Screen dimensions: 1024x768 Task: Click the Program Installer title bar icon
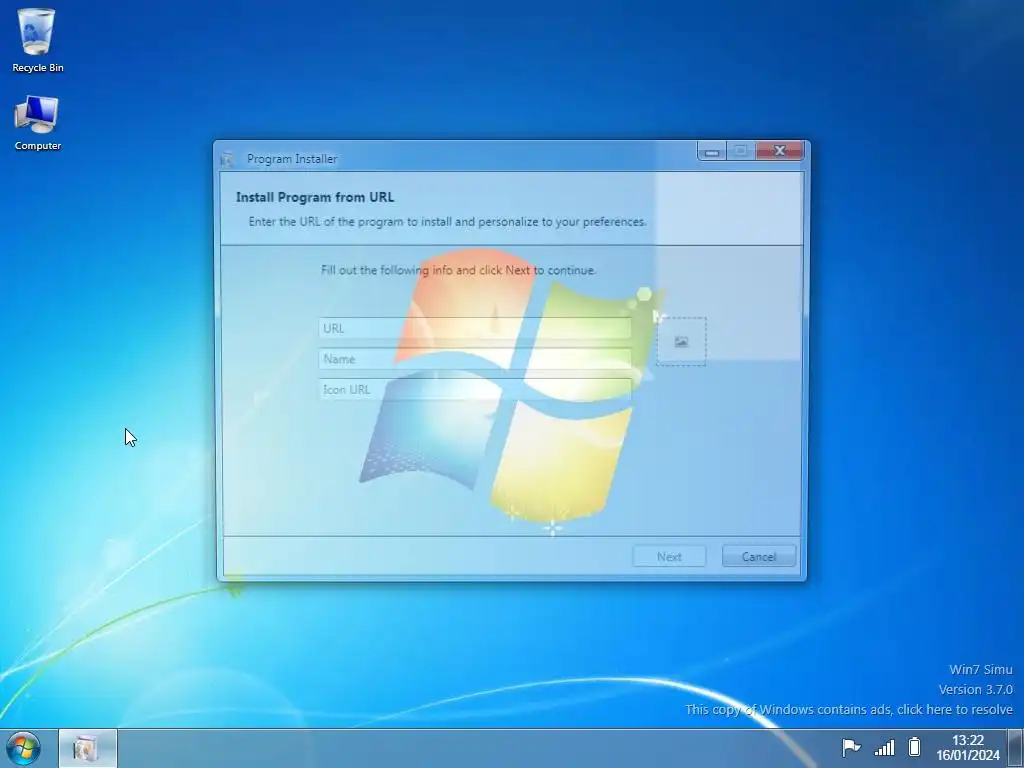point(227,159)
